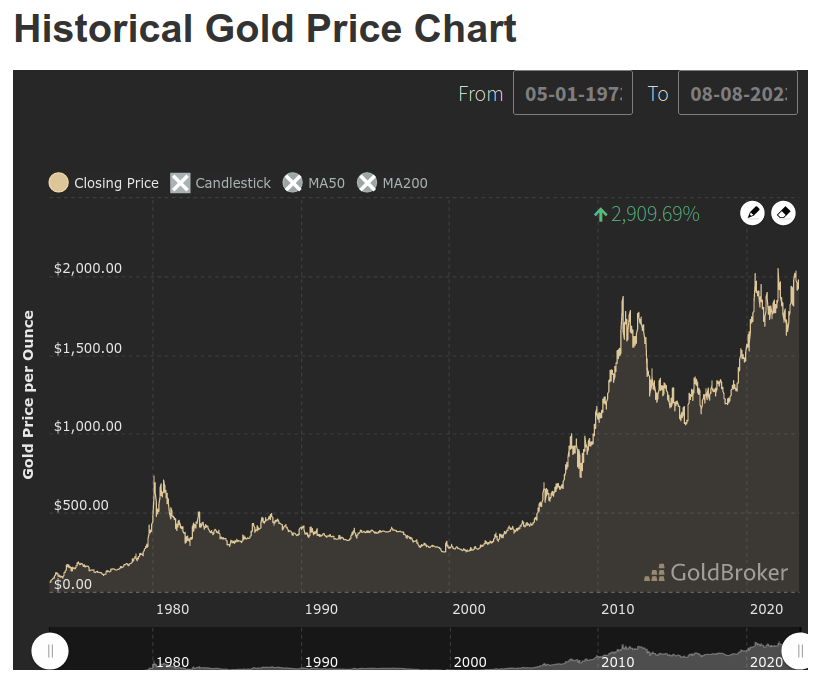Grab the left range slider handle
The image size is (826, 689).
tap(50, 651)
